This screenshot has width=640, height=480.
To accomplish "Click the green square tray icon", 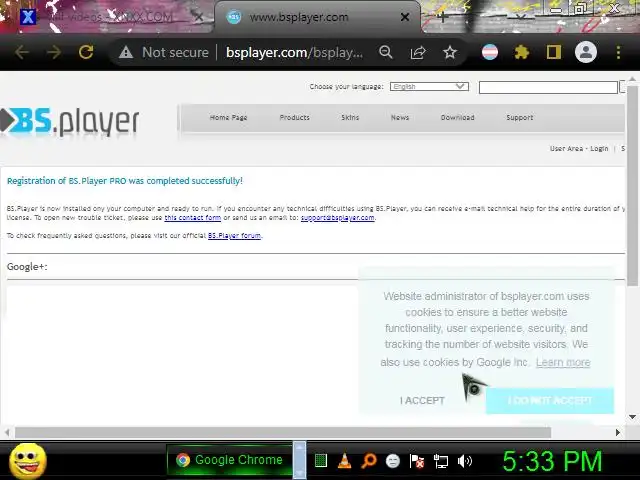I will pyautogui.click(x=321, y=461).
